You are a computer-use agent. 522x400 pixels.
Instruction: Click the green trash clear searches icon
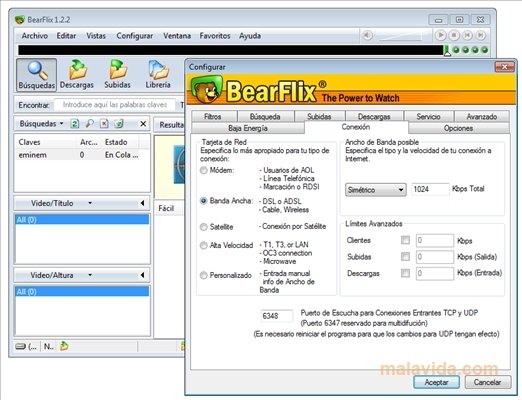pyautogui.click(x=118, y=124)
